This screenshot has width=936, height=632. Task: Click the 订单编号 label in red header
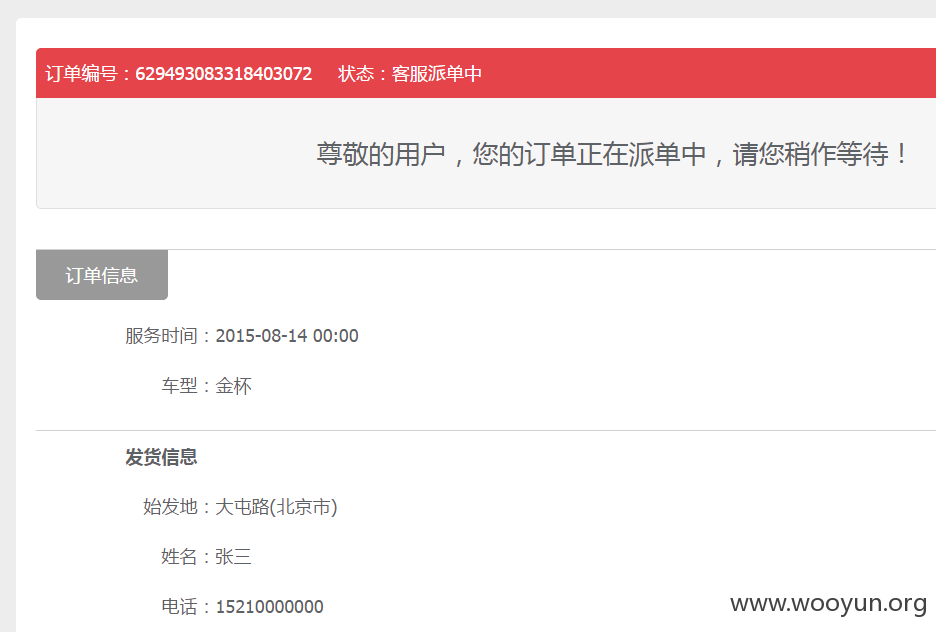(x=81, y=73)
